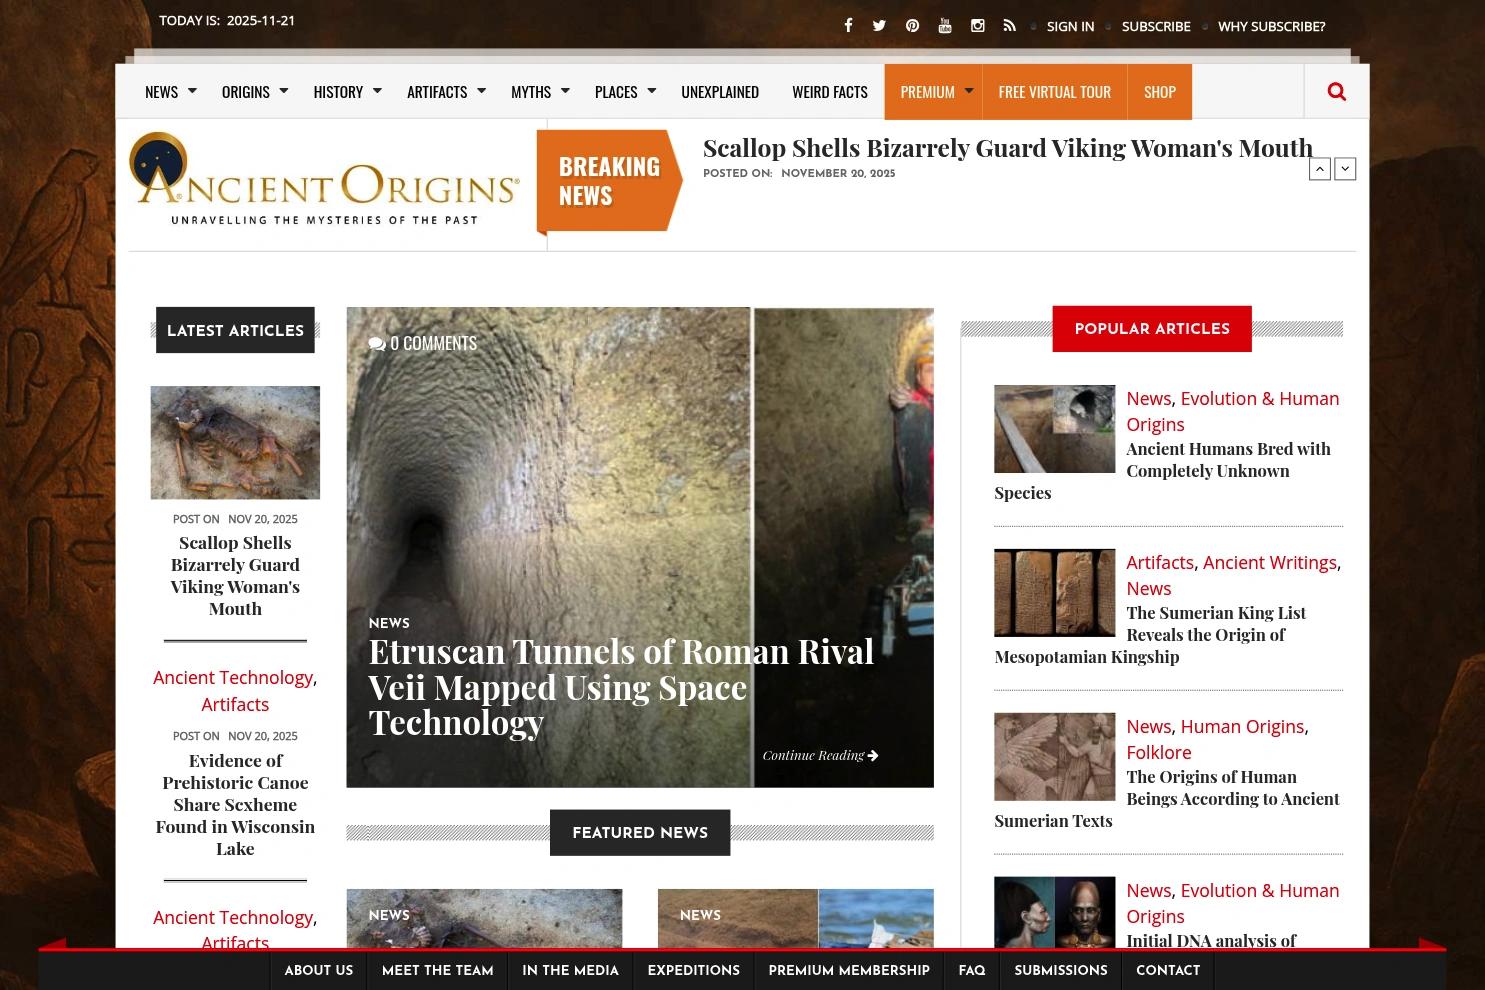Open Scallop Shells title in Latest Articles
Viewport: 1485px width, 990px height.
click(235, 576)
